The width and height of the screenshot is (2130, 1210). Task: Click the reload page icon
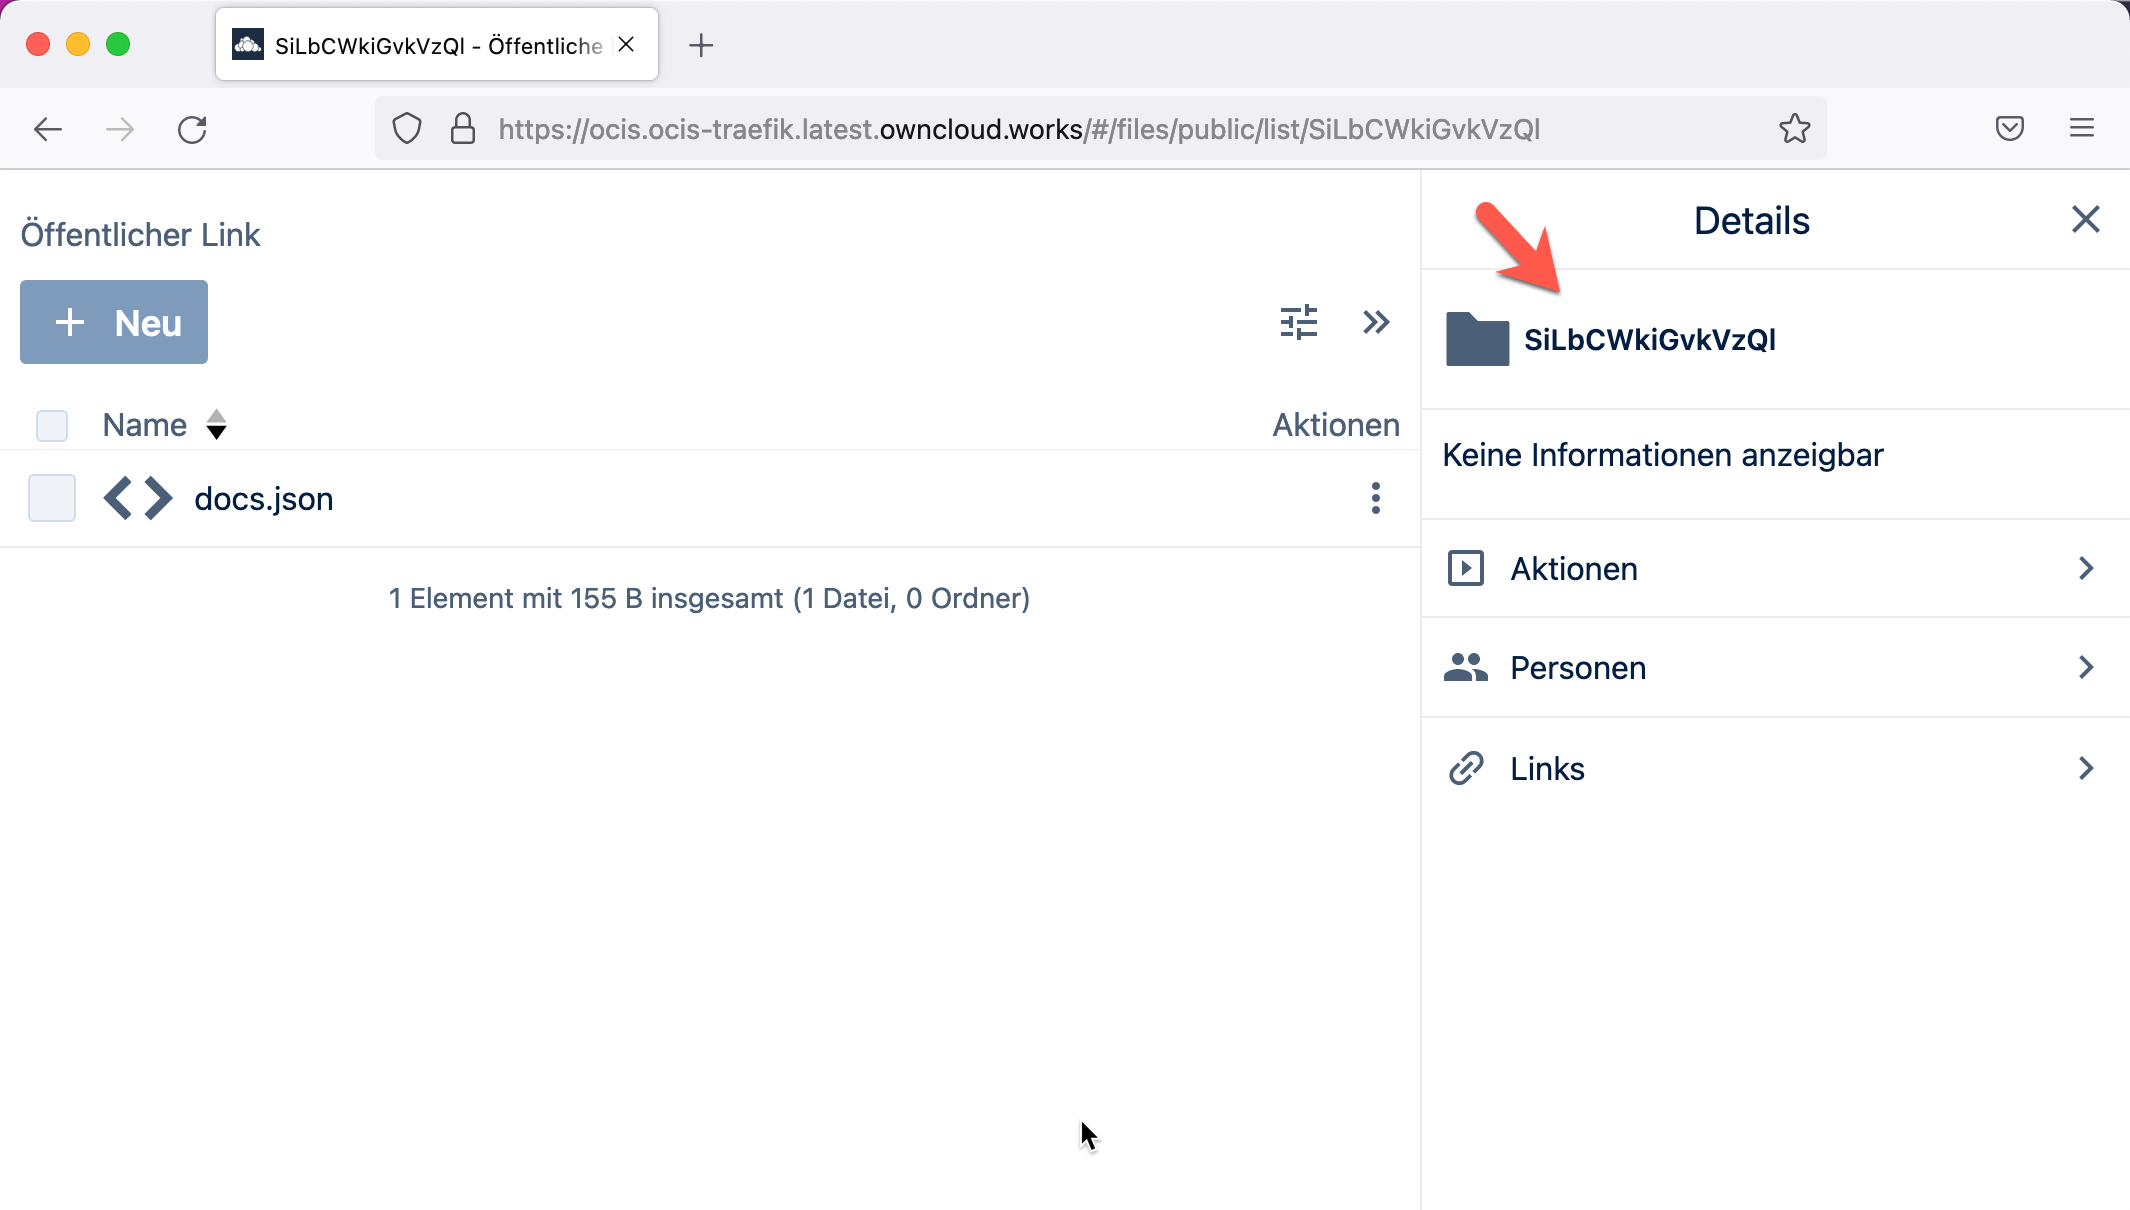click(x=192, y=128)
